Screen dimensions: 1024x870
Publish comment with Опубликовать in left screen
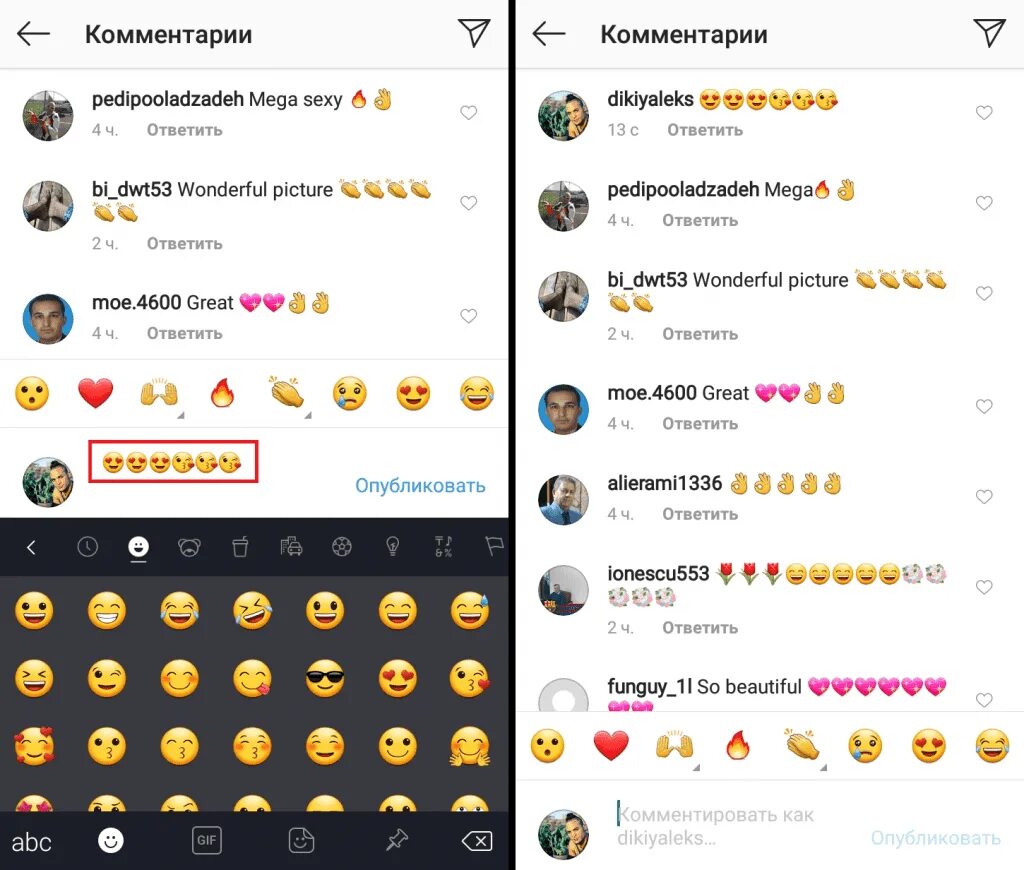[420, 485]
